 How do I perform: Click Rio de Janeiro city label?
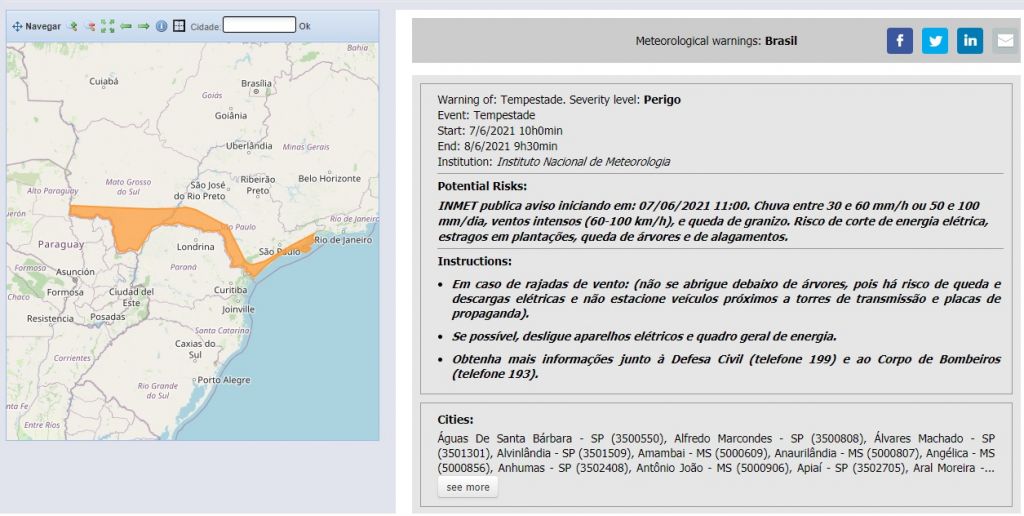pos(343,240)
